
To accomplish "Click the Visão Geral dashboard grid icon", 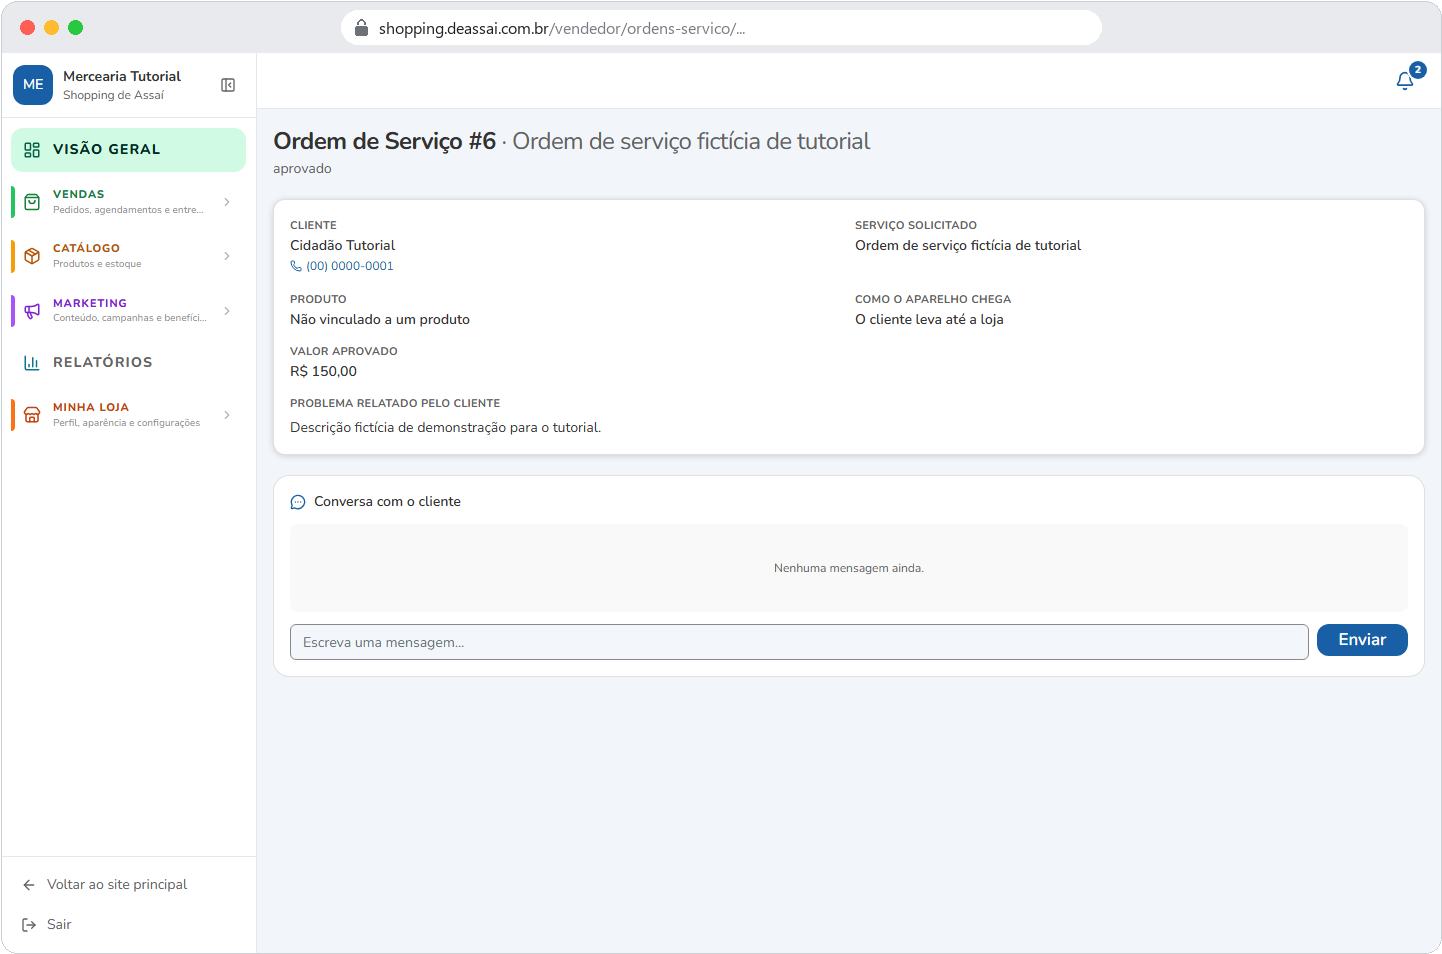I will click(x=32, y=150).
